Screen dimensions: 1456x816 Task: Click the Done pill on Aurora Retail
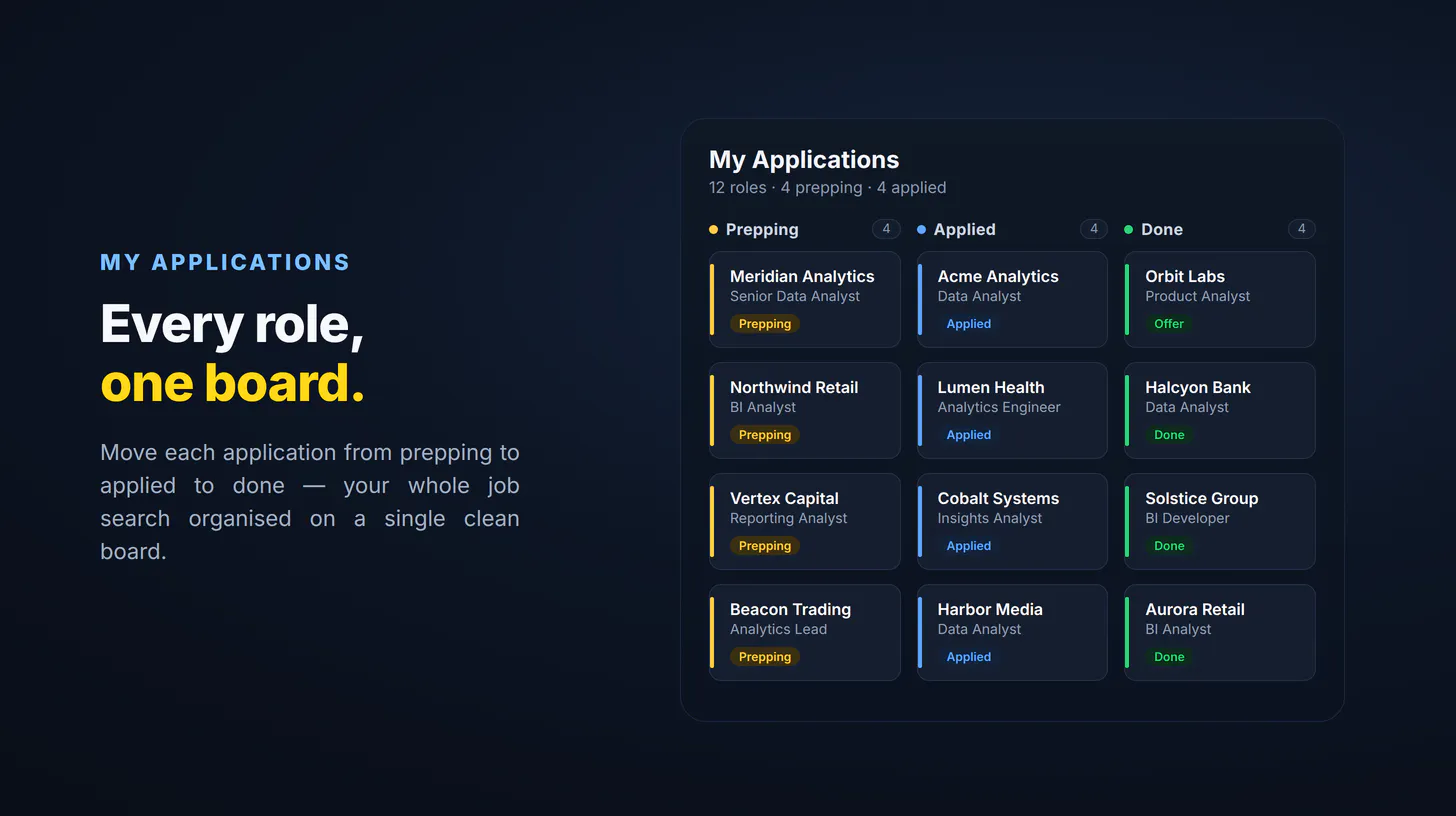pyautogui.click(x=1169, y=657)
